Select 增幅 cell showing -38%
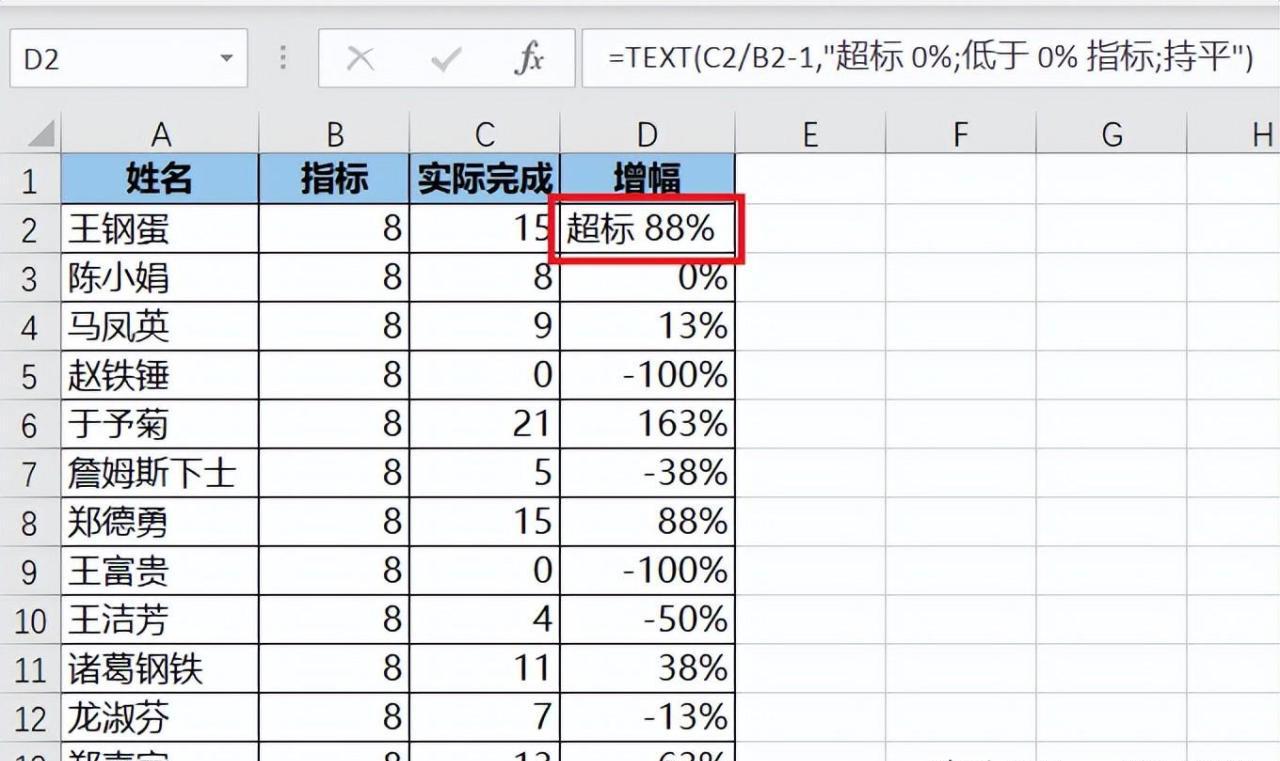 (648, 474)
